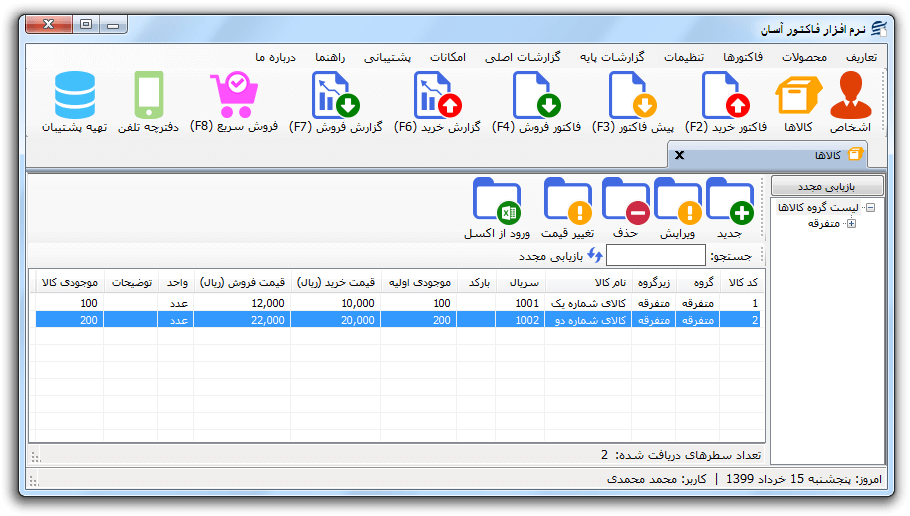910x516 pixels.
Task: Select row کالای شماره دو
Action: coord(398,320)
